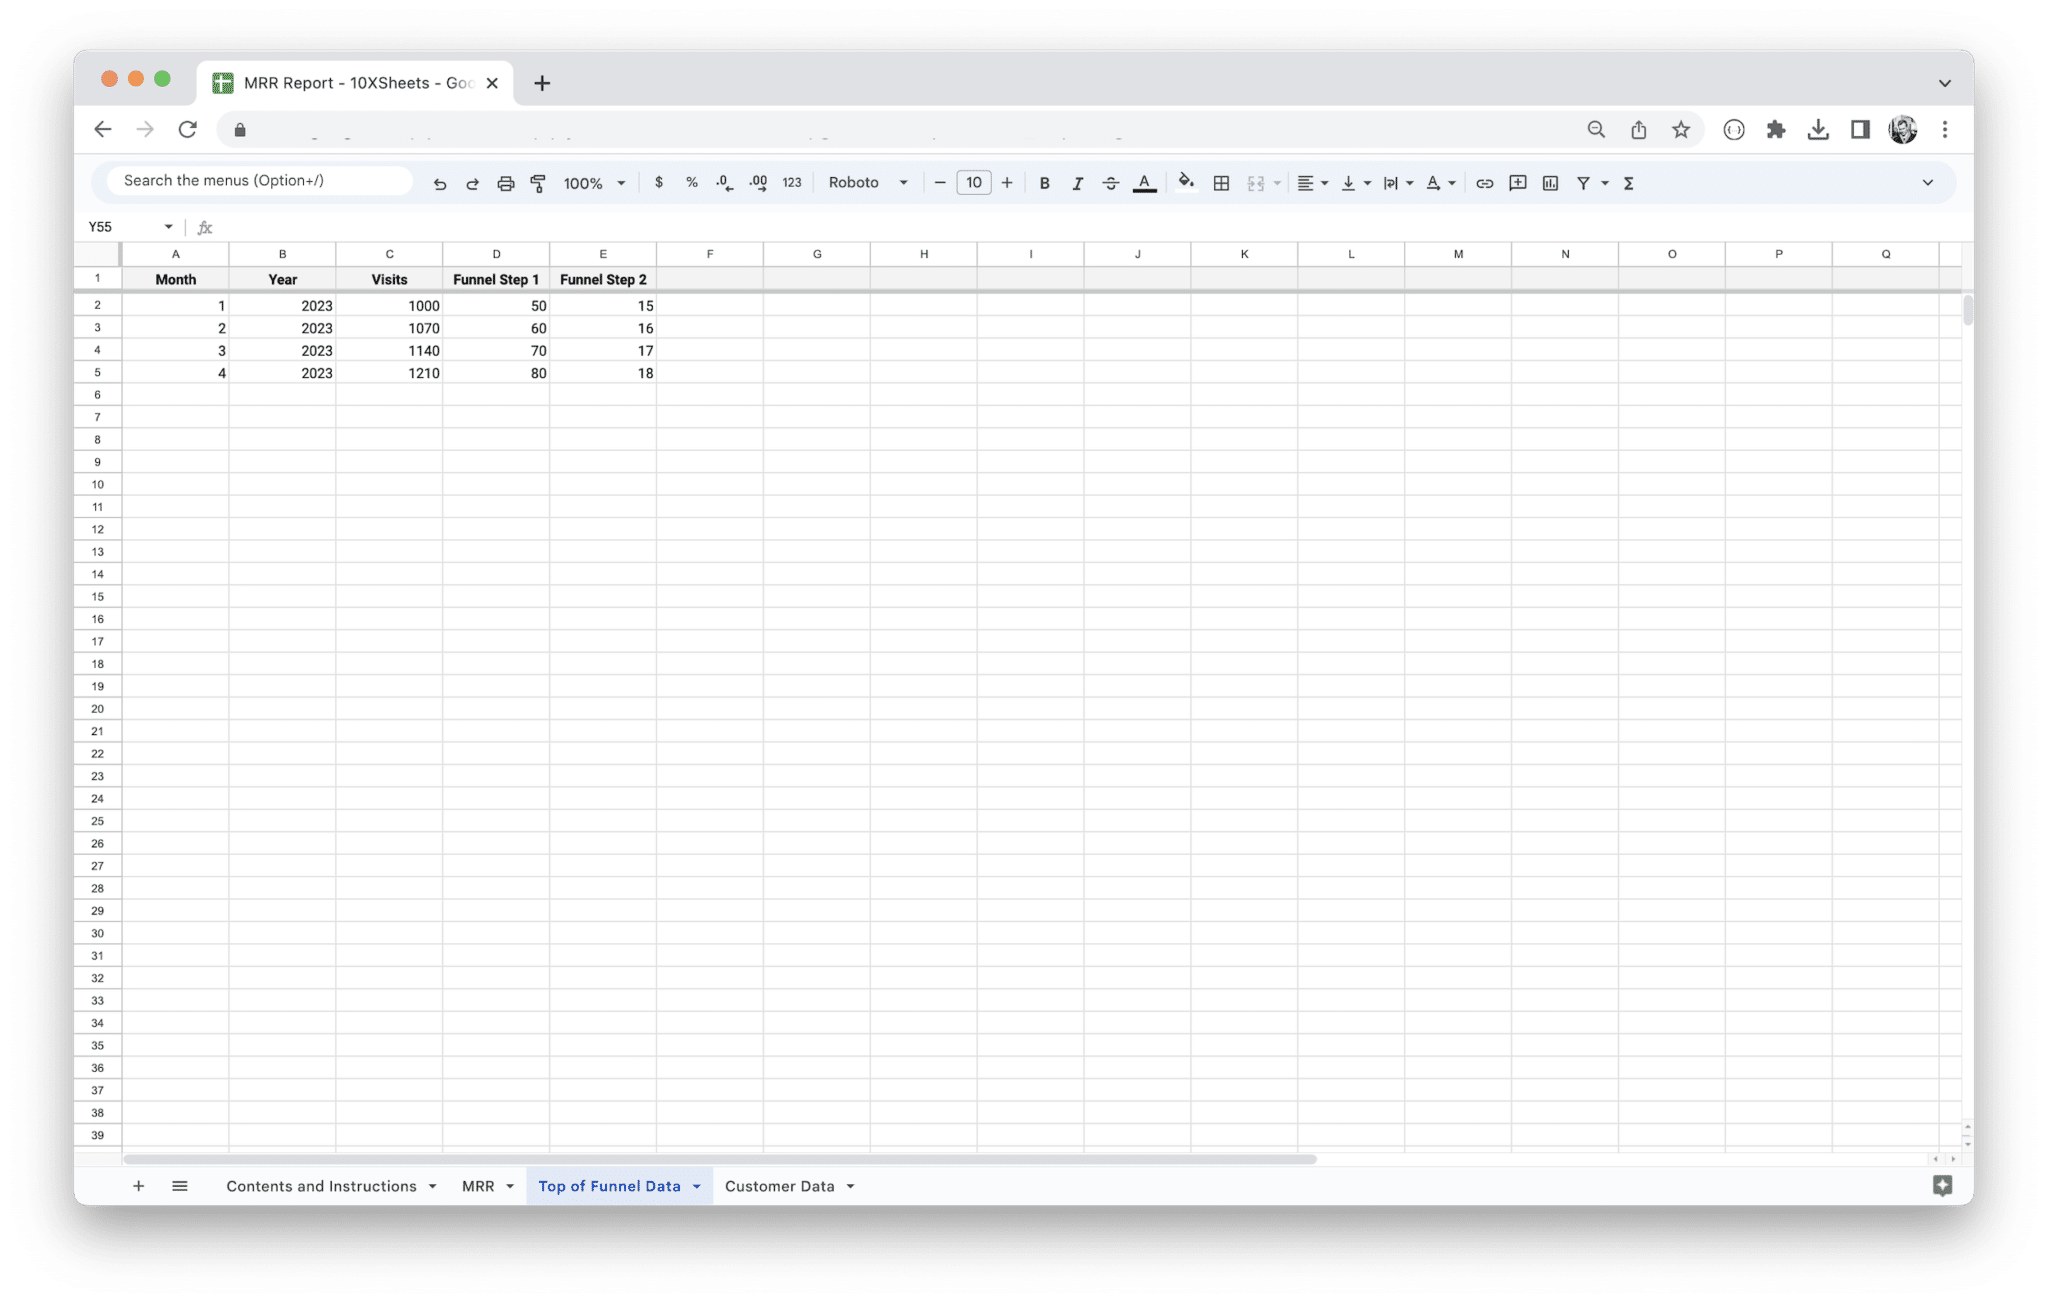Image resolution: width=2048 pixels, height=1303 pixels.
Task: Create a filter using the filter icon
Action: pyautogui.click(x=1584, y=183)
